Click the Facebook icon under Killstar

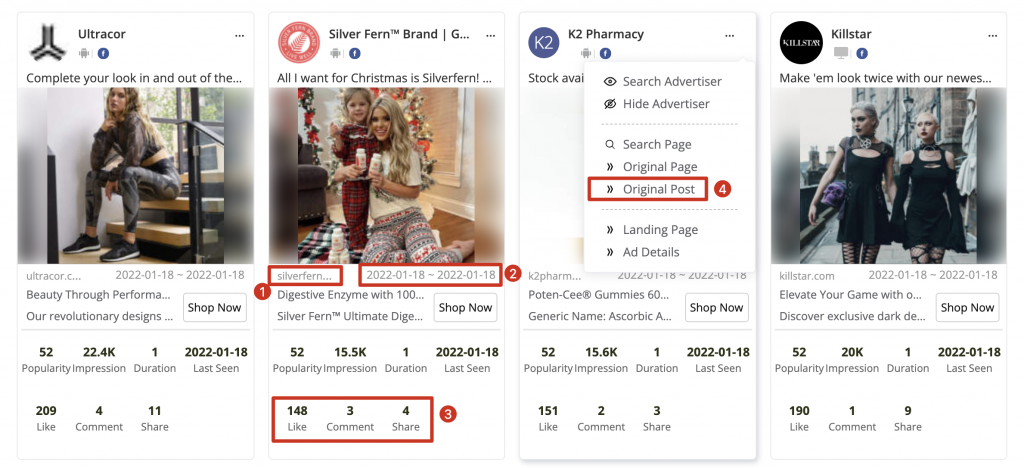[861, 53]
